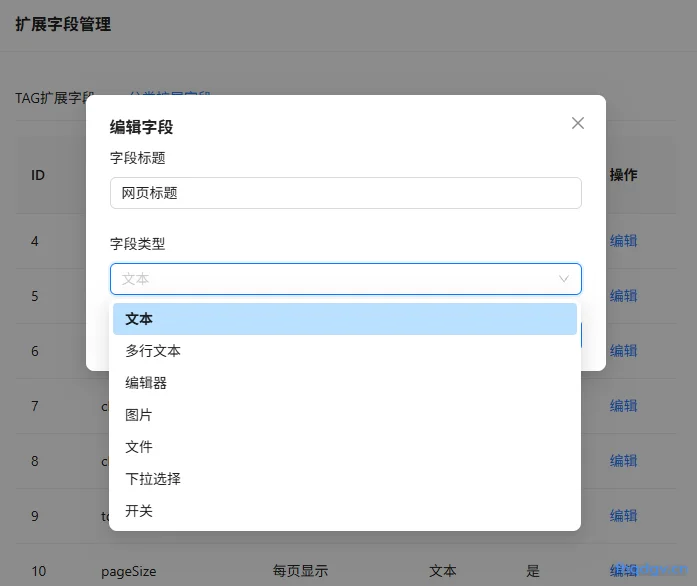Collapse the 字段类型 dropdown arrow
This screenshot has height=586, width=697.
[x=564, y=279]
